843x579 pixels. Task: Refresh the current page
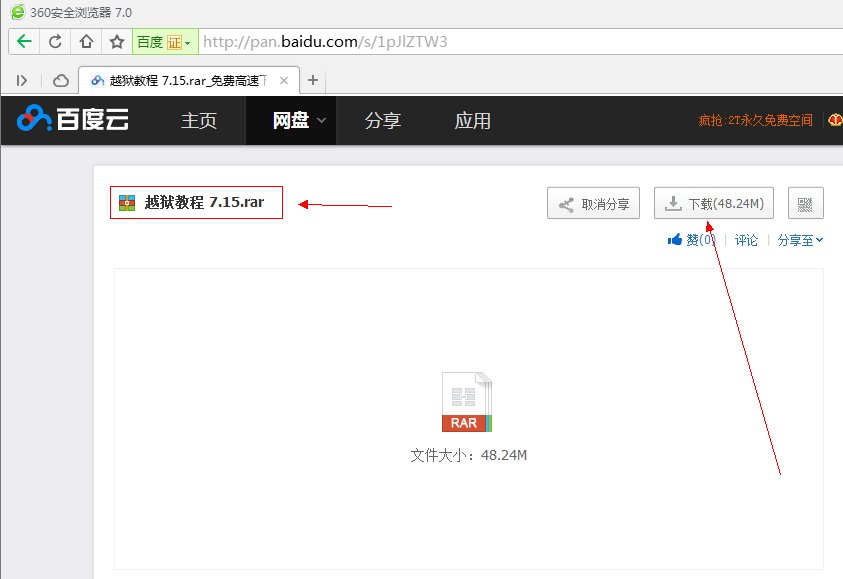pyautogui.click(x=55, y=42)
